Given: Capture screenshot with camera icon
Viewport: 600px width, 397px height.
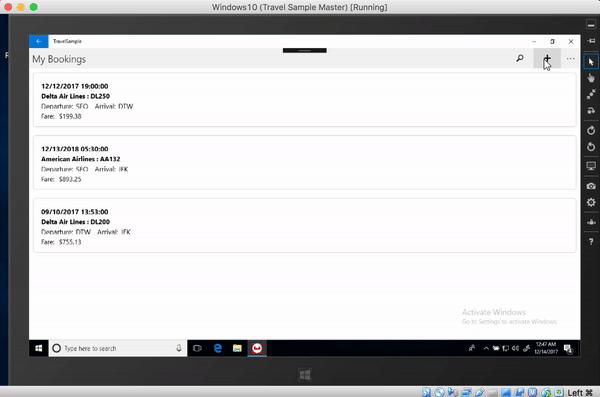Looking at the screenshot, I should click(x=591, y=186).
